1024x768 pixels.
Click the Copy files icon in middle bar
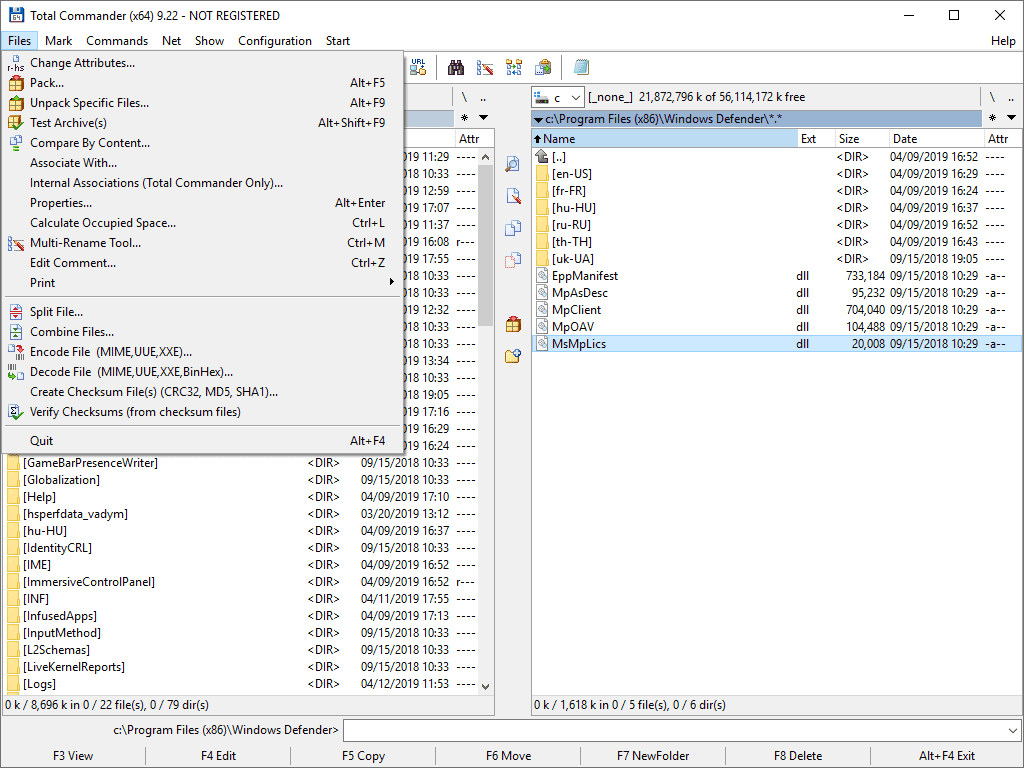513,228
